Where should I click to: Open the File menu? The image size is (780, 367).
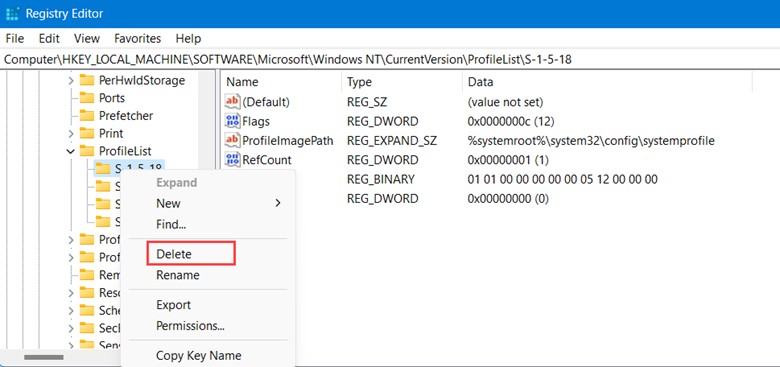click(x=15, y=38)
